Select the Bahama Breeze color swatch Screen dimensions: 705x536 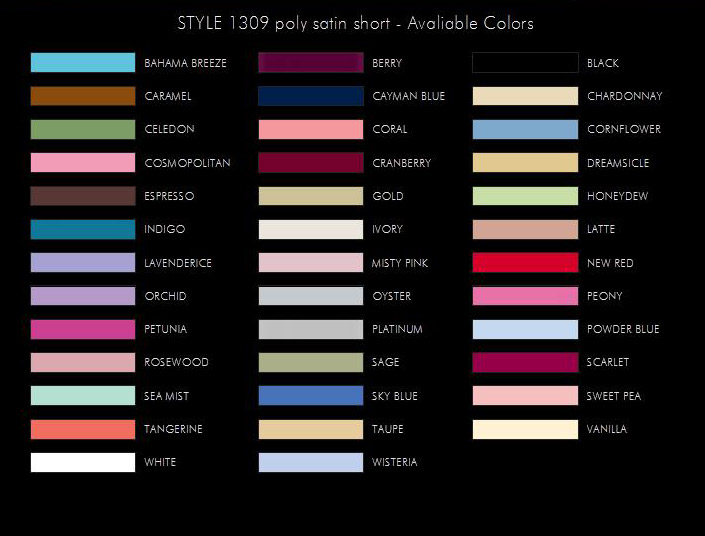pos(83,63)
